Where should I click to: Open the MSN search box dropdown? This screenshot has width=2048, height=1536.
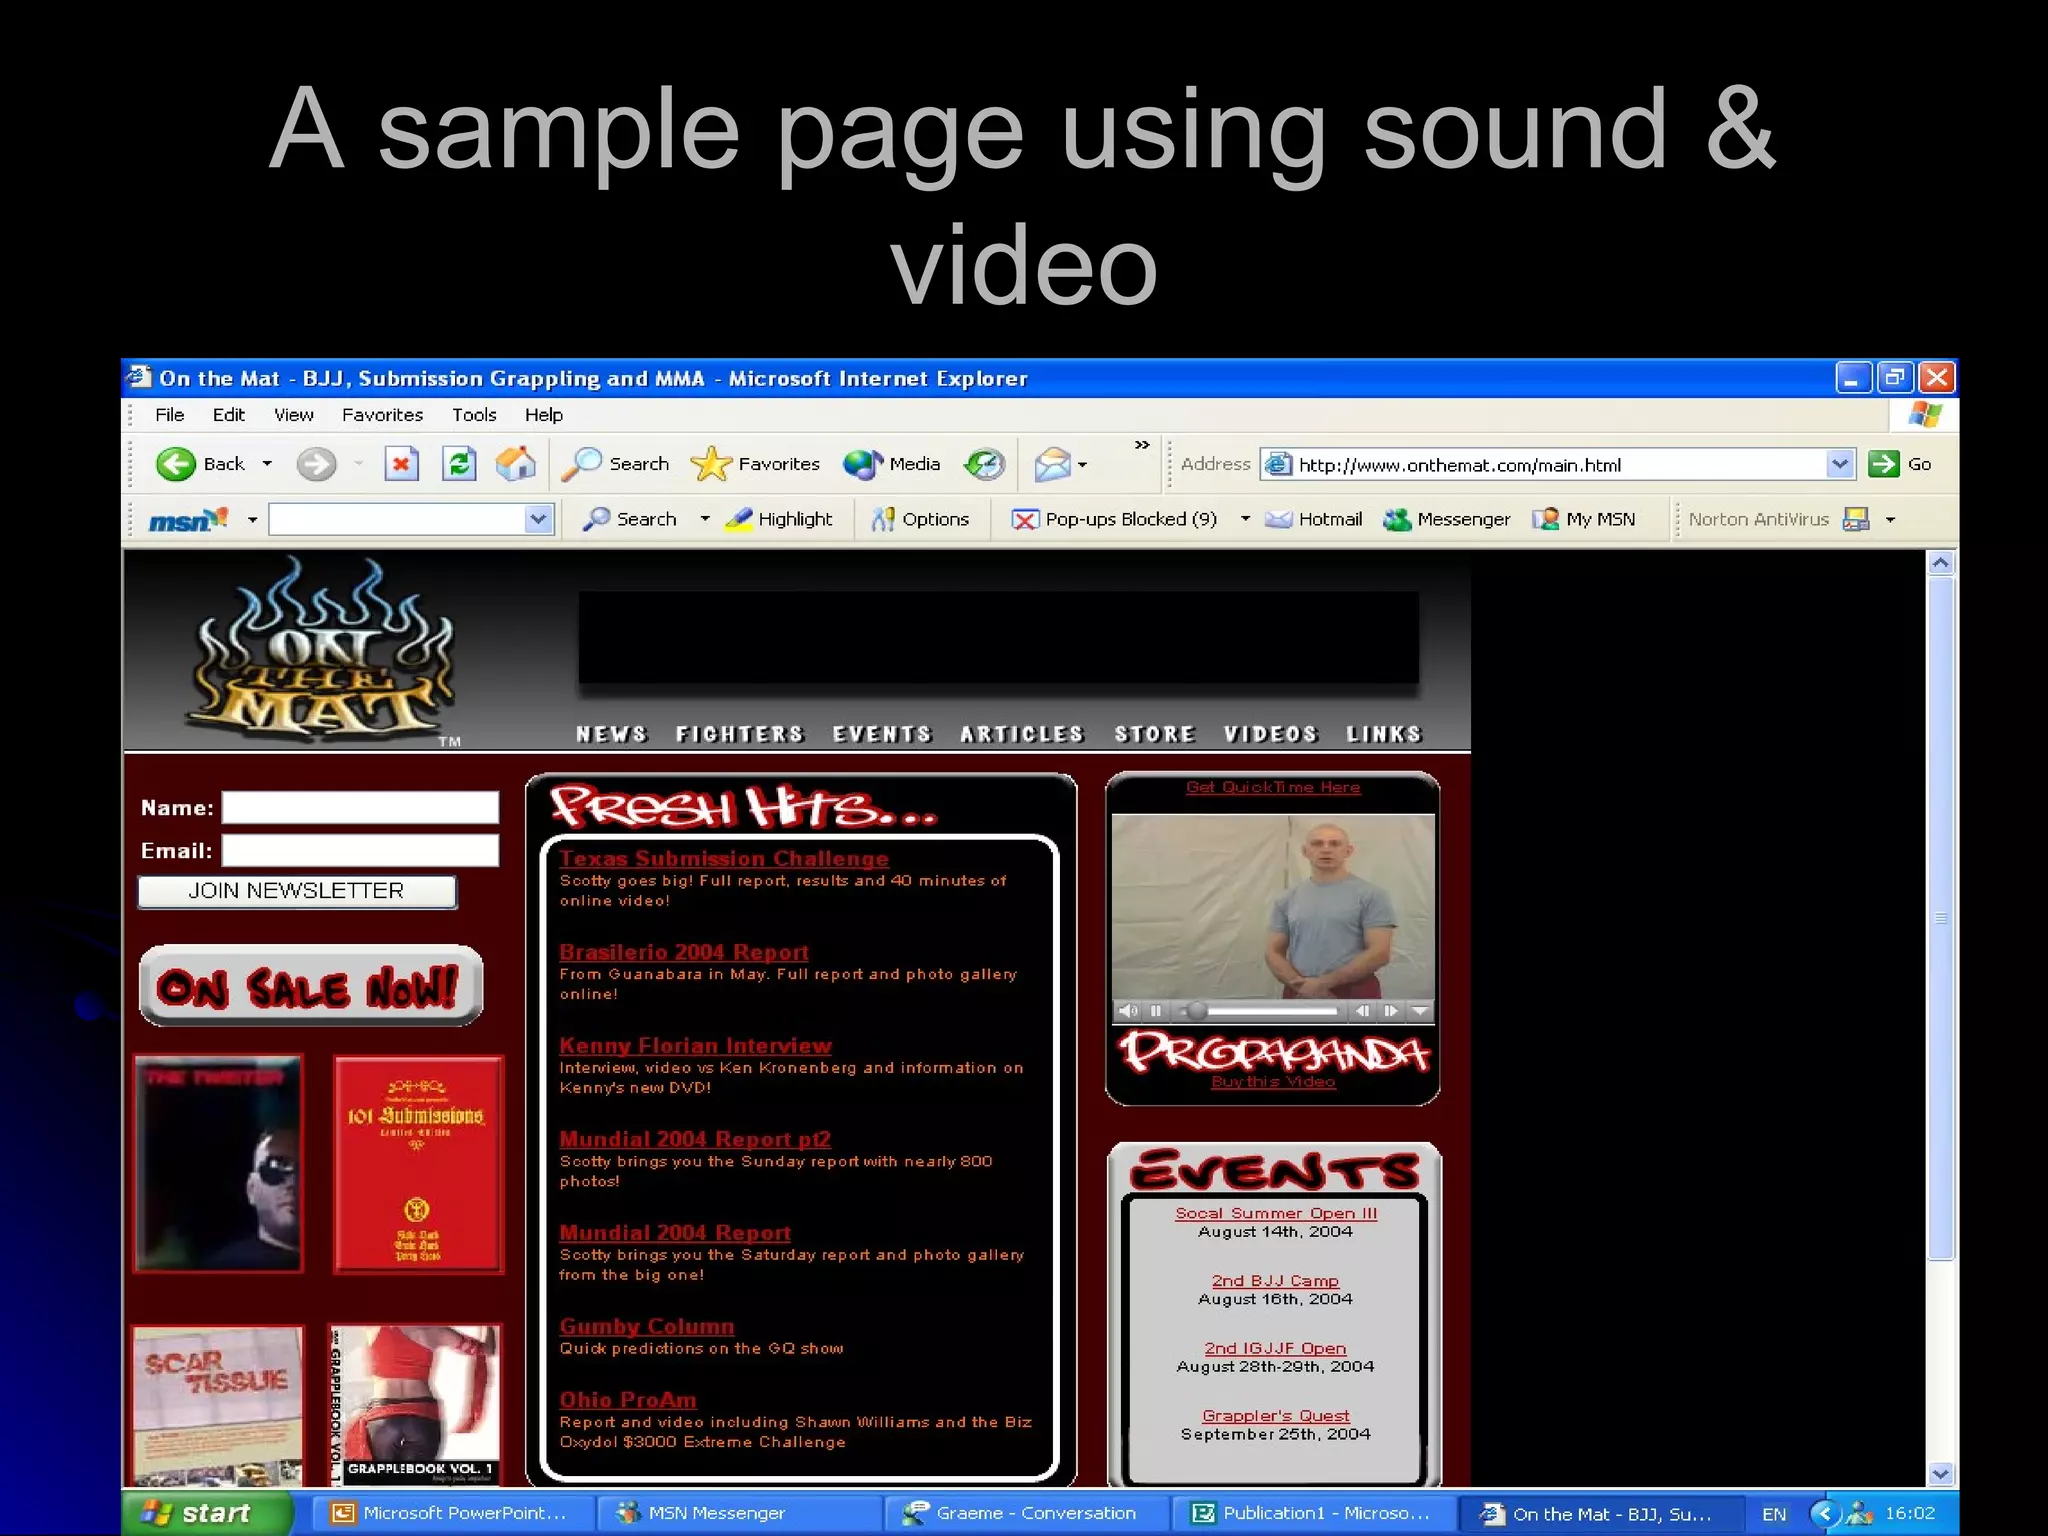(538, 519)
